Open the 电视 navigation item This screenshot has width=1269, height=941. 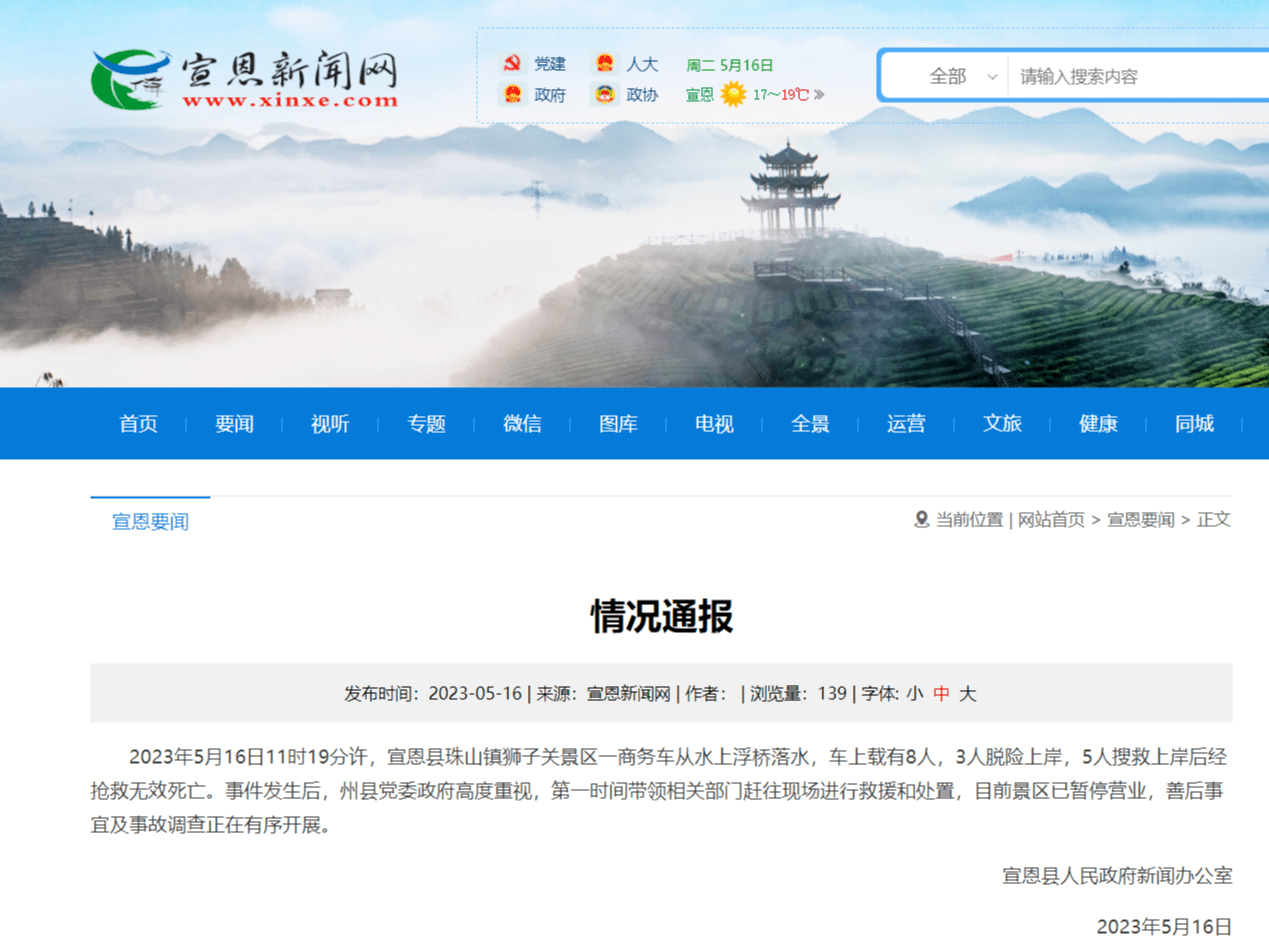click(714, 424)
